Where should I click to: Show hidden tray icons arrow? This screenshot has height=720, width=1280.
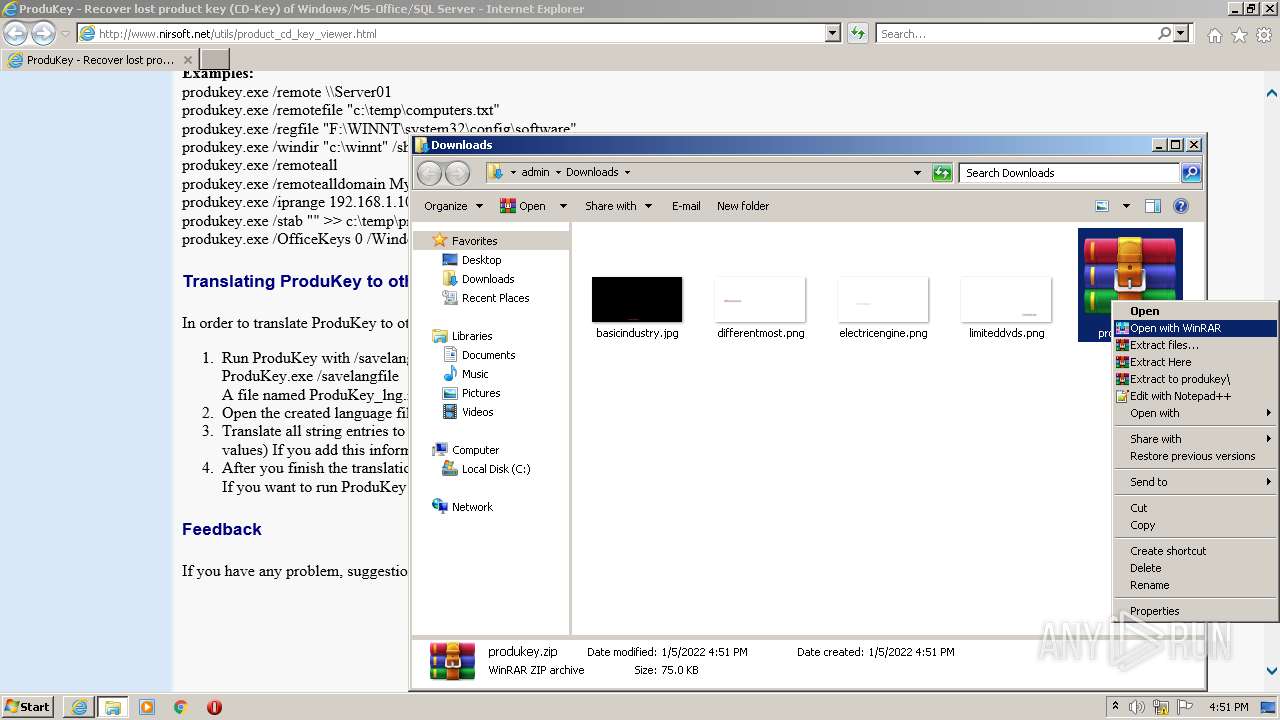[x=1115, y=707]
